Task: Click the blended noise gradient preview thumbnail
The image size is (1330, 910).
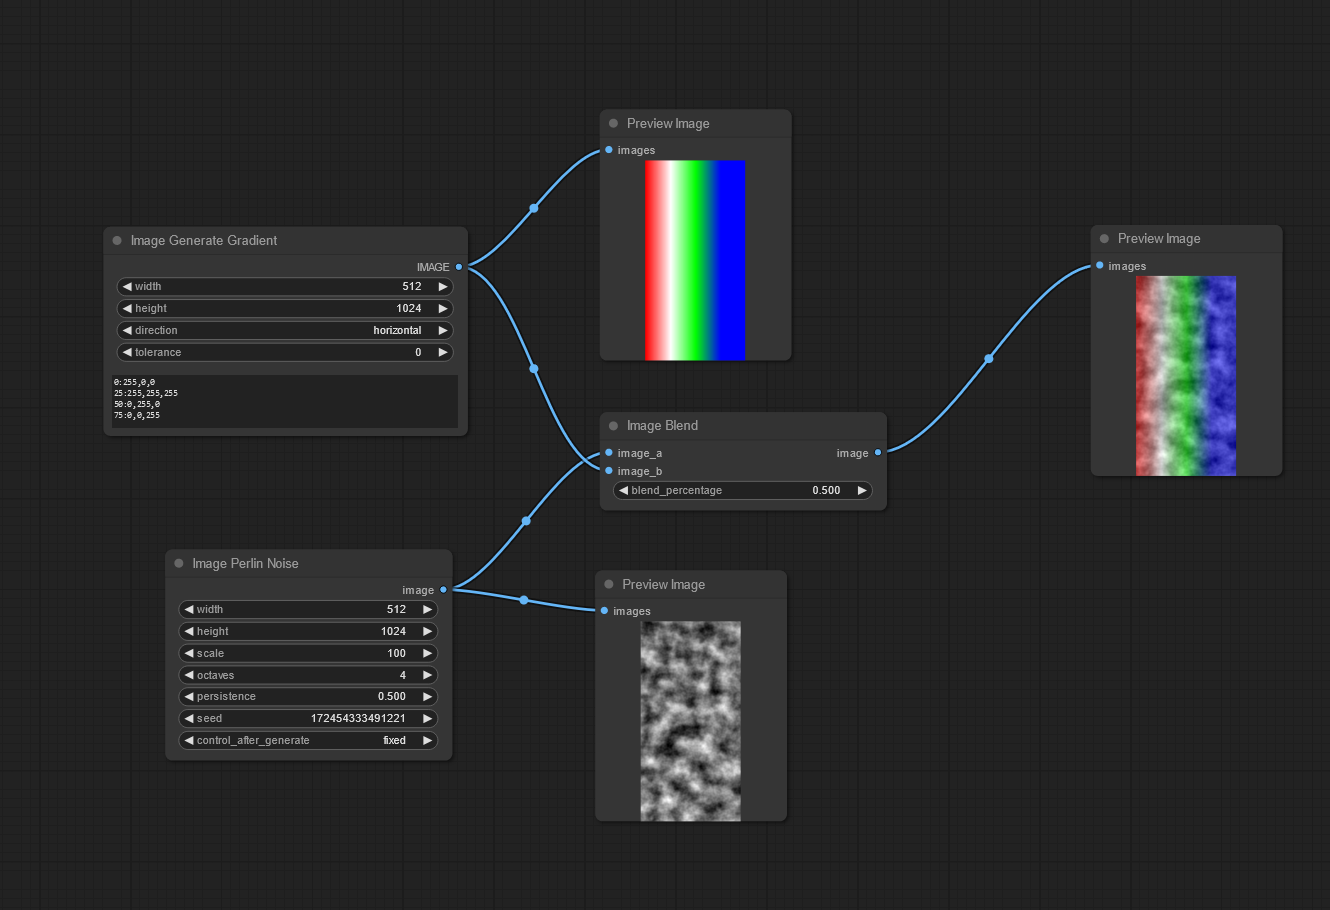Action: 1186,375
